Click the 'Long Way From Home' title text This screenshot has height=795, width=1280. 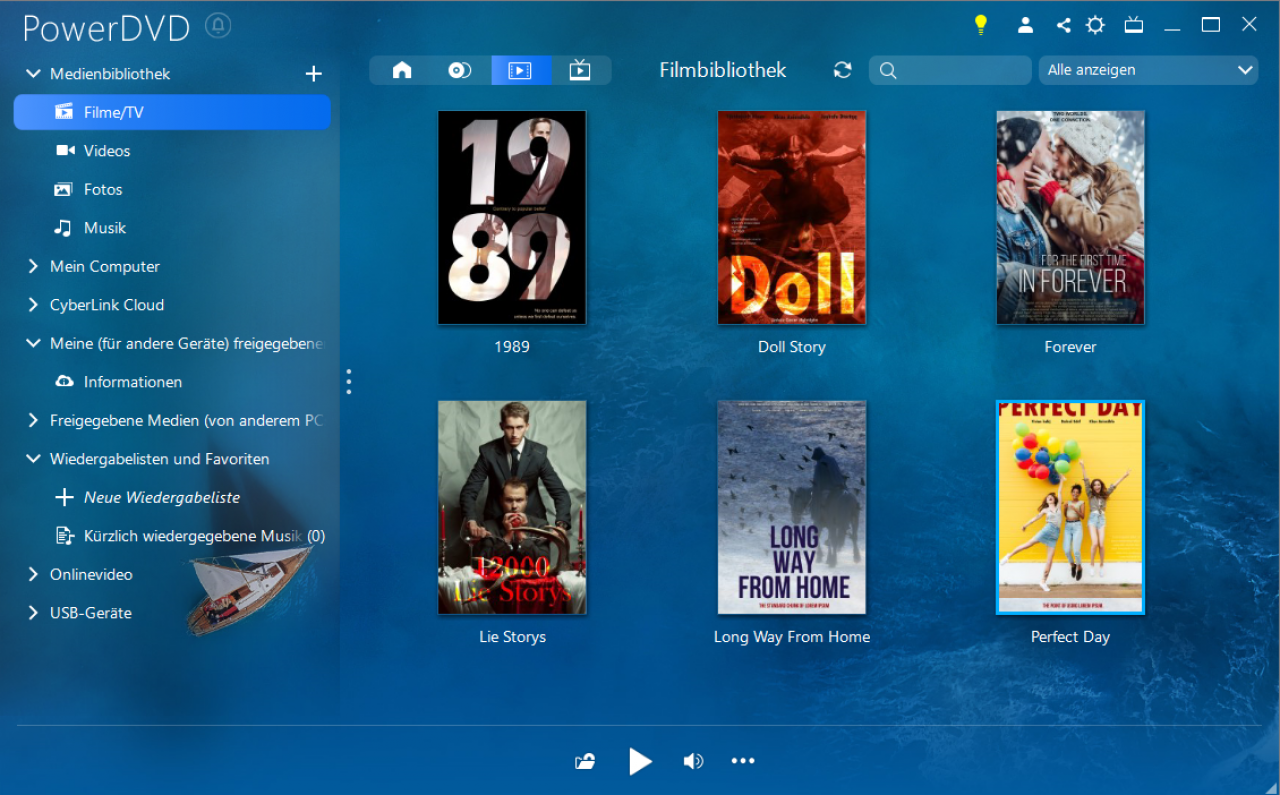tap(792, 637)
